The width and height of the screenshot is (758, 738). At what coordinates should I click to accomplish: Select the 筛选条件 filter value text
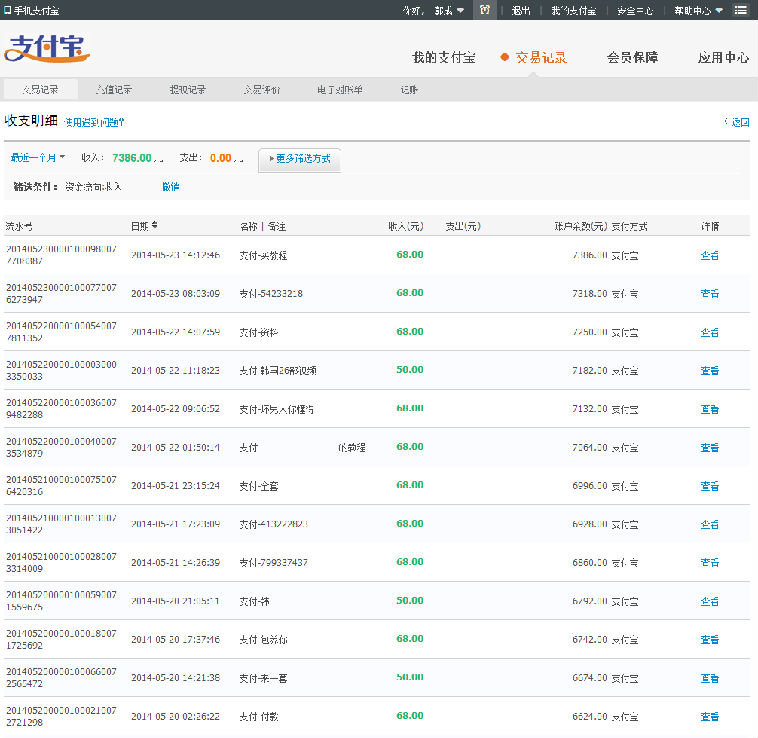click(x=93, y=187)
